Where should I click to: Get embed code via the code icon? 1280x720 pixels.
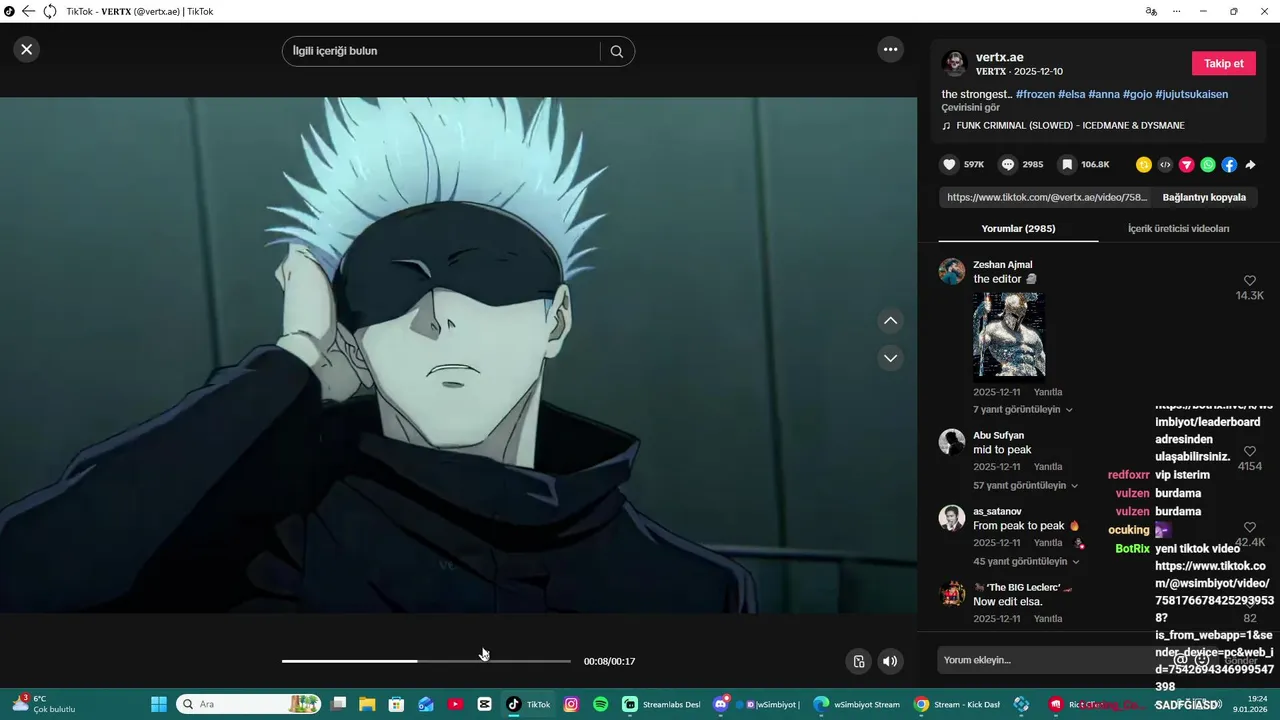coord(1165,164)
